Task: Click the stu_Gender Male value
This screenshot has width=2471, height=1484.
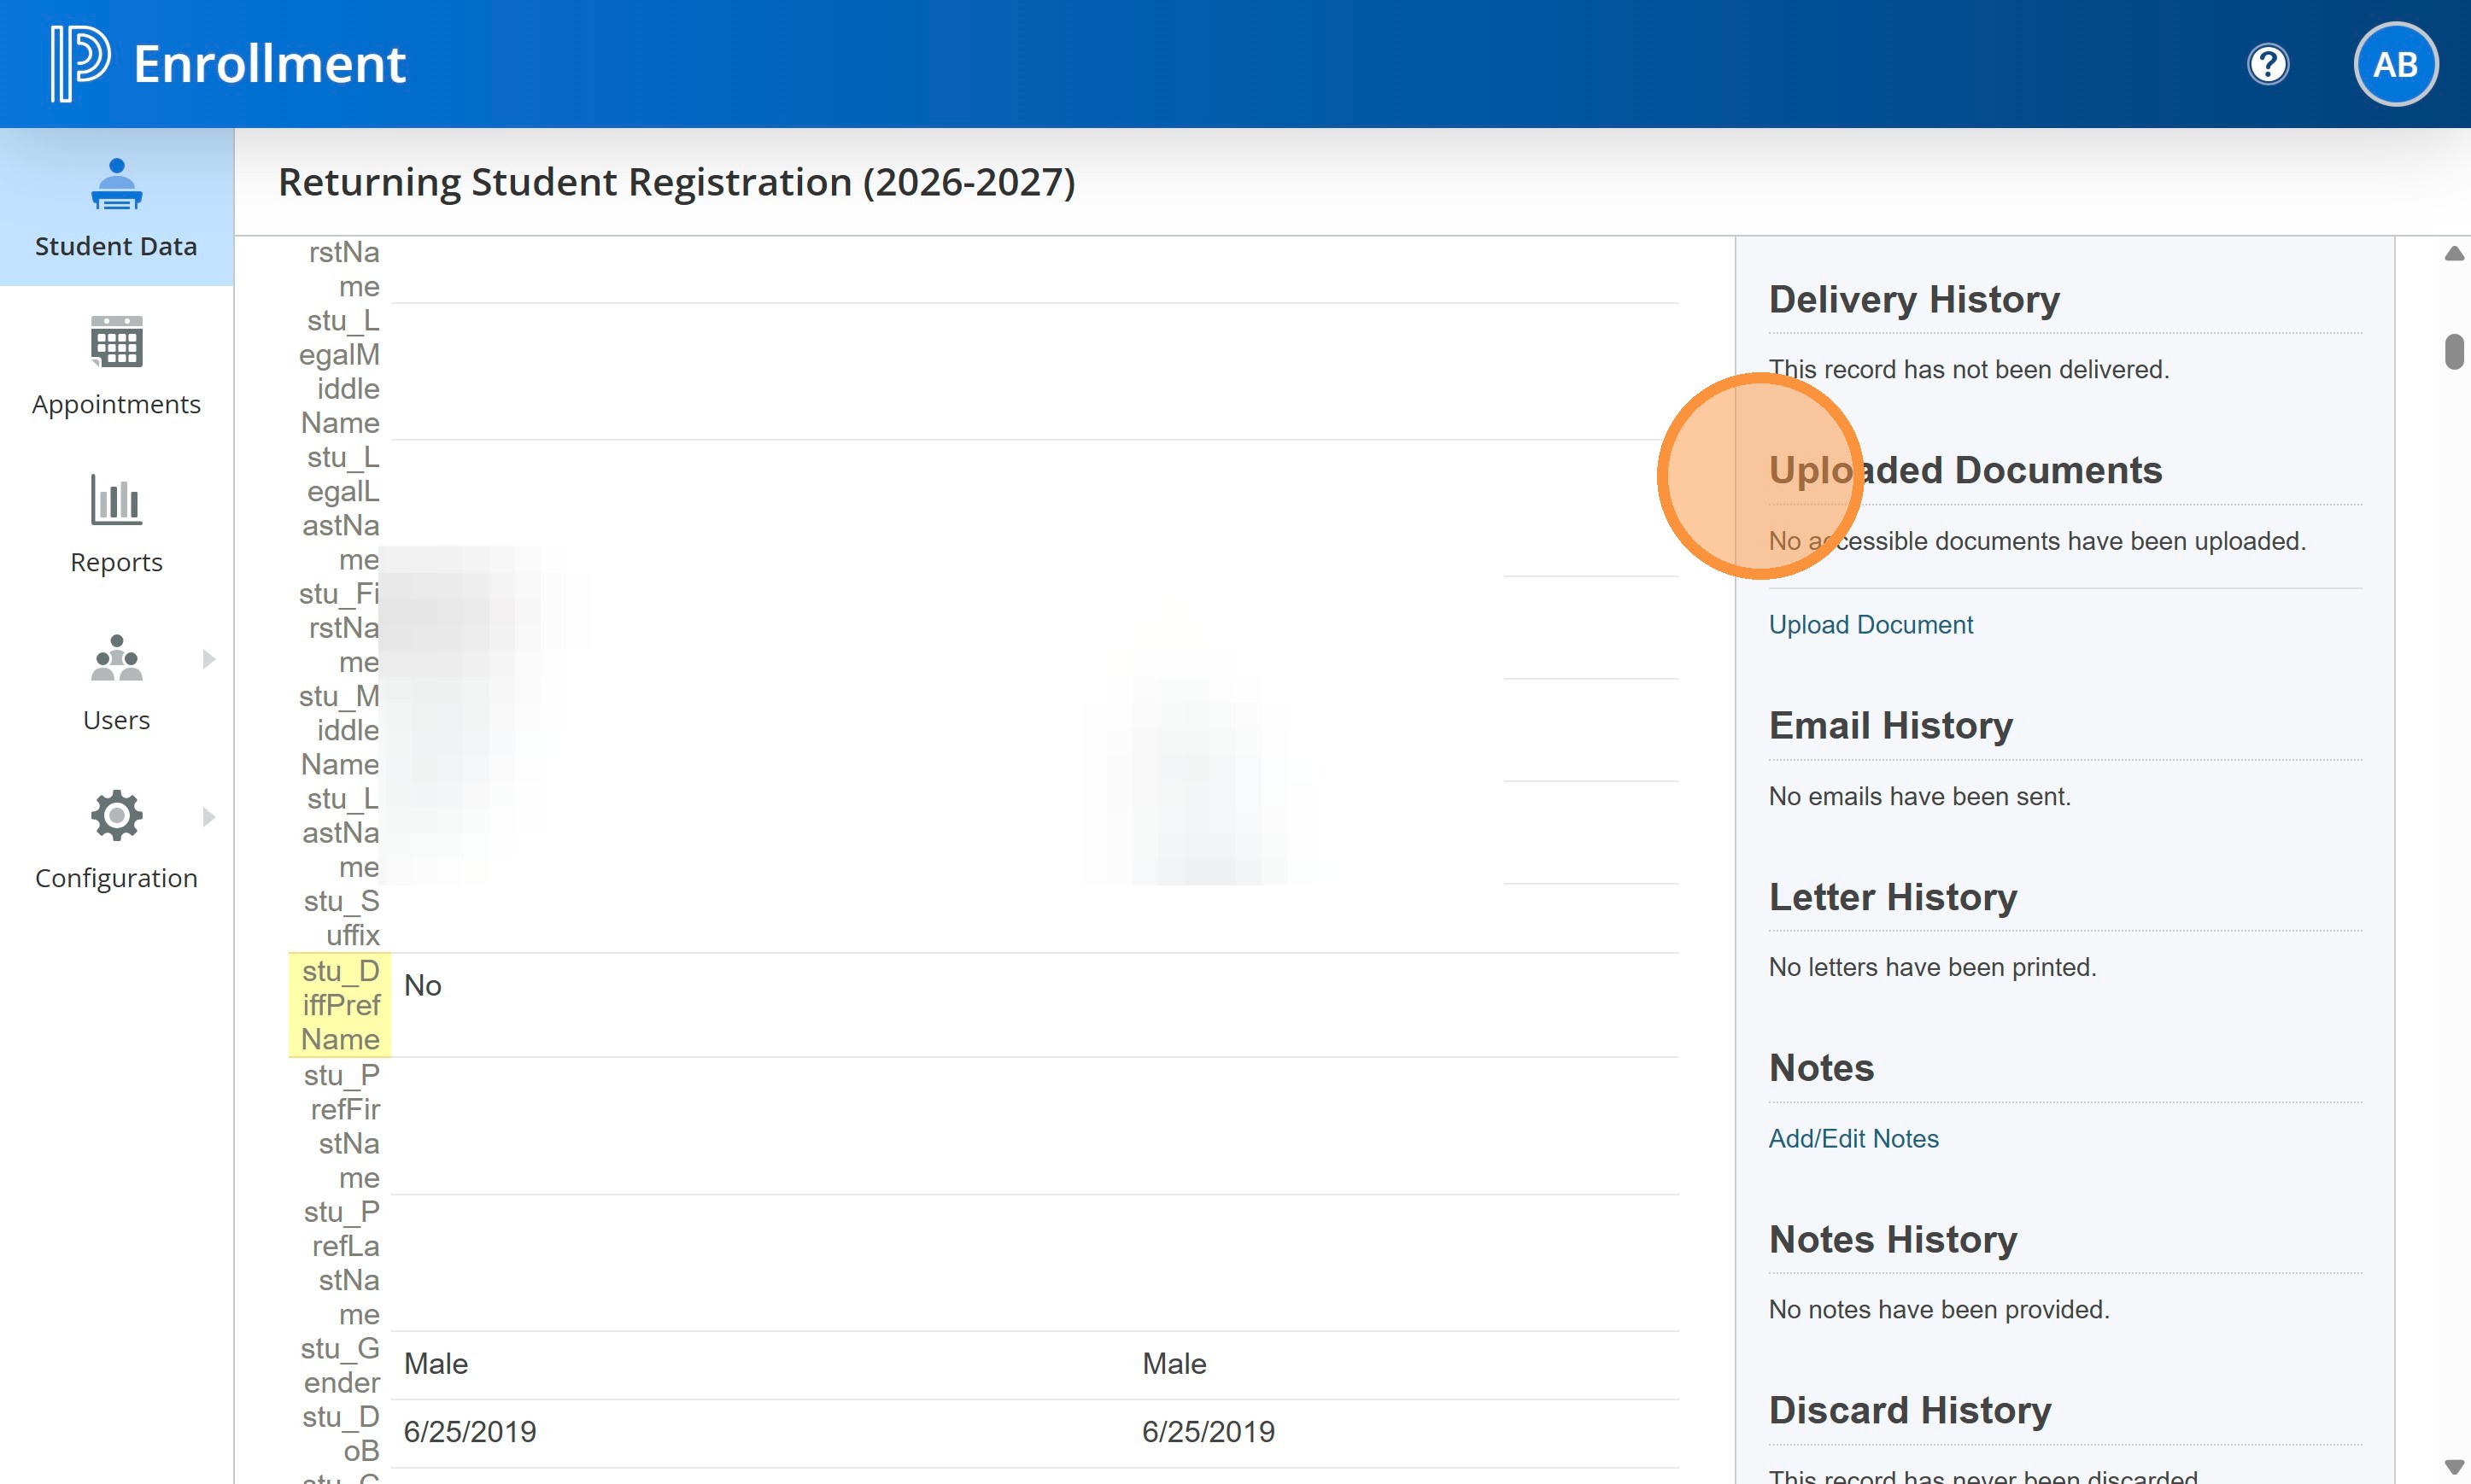Action: tap(435, 1364)
